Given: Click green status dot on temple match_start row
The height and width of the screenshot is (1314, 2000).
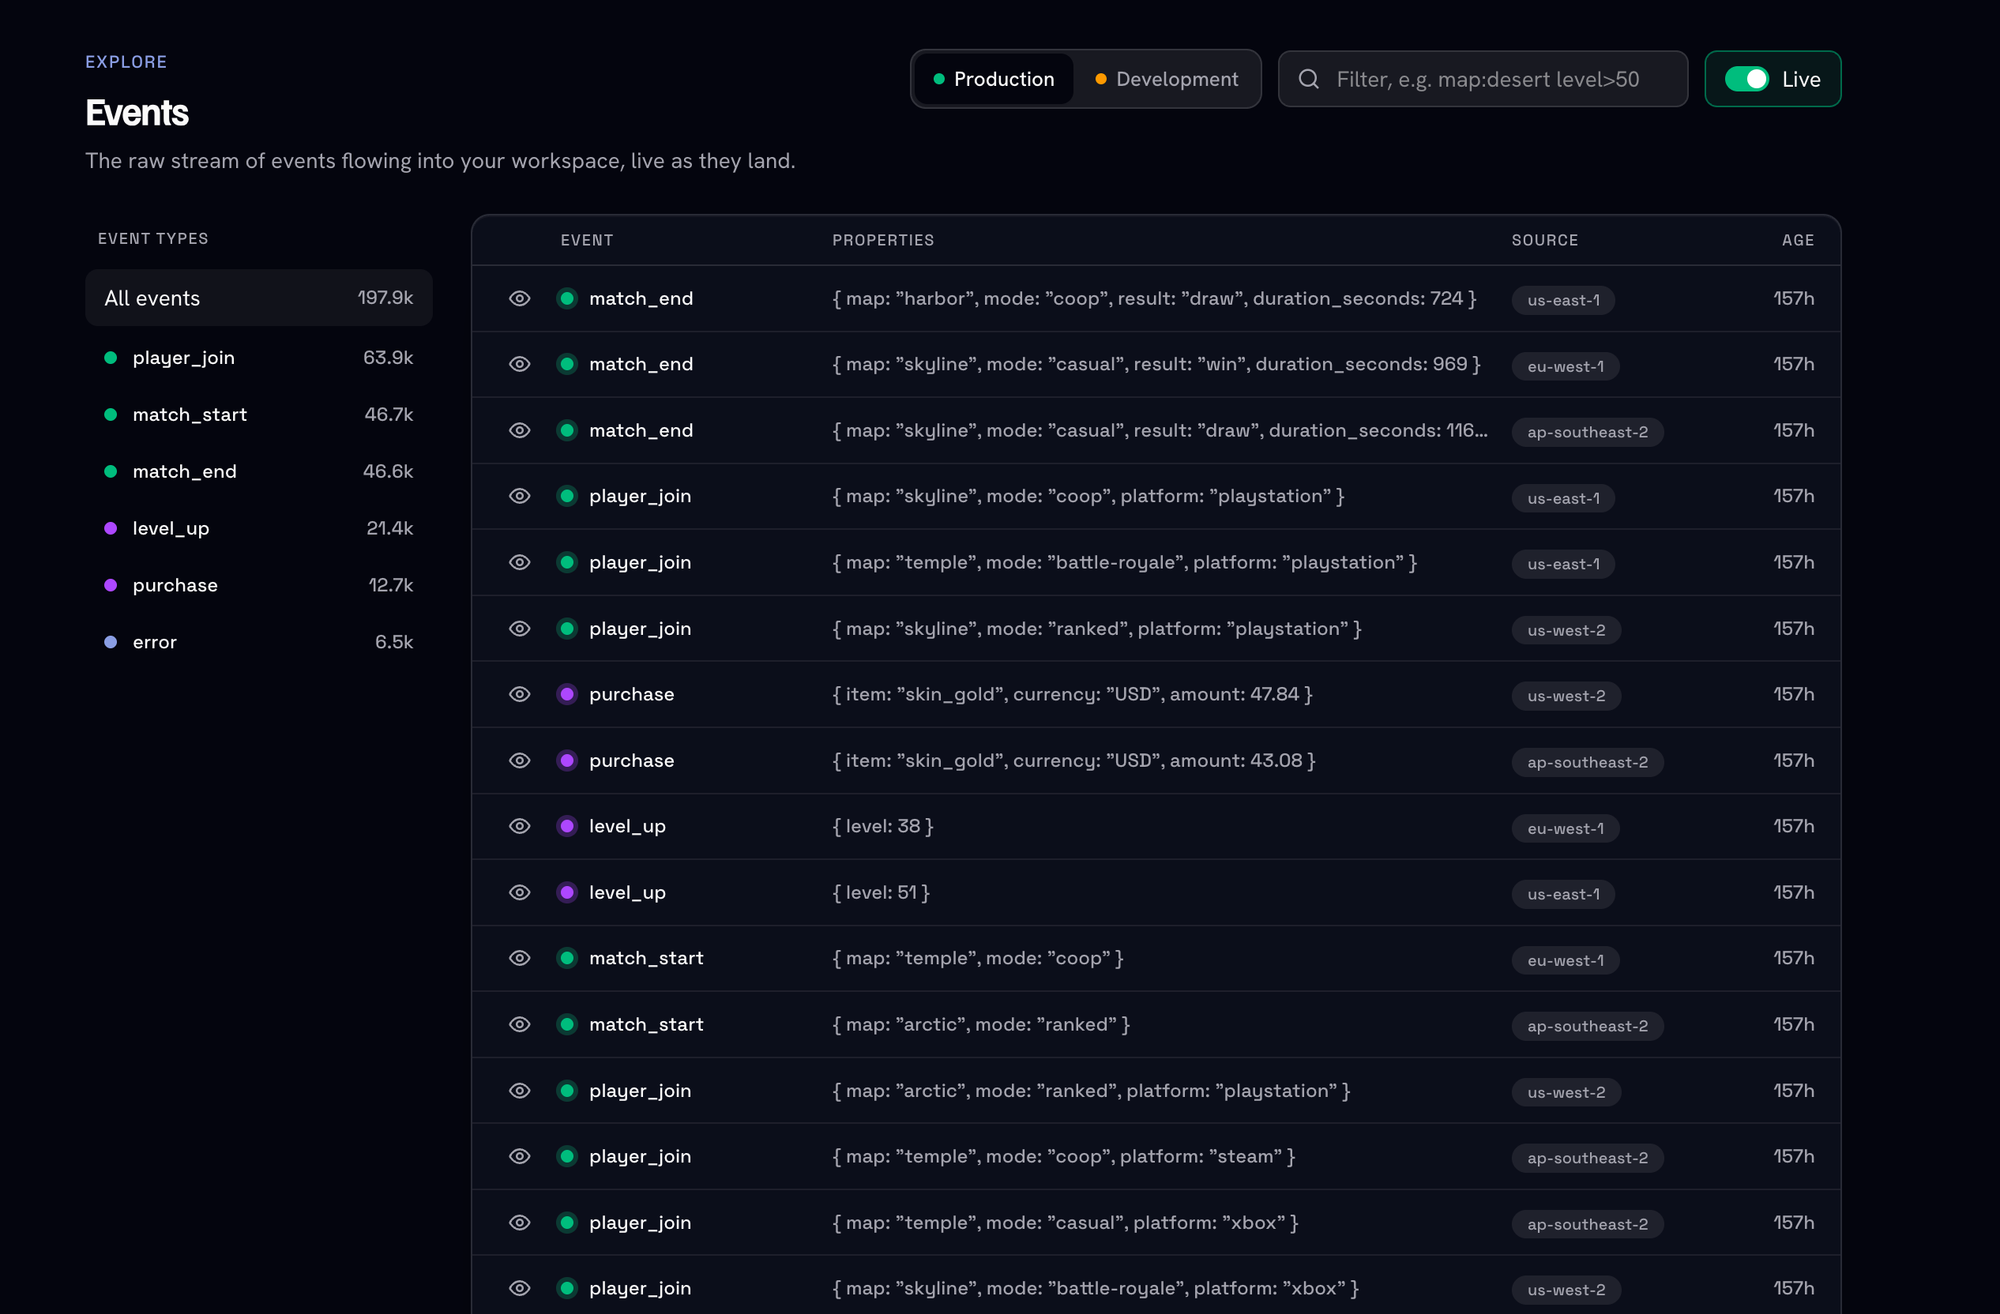Looking at the screenshot, I should [x=567, y=958].
